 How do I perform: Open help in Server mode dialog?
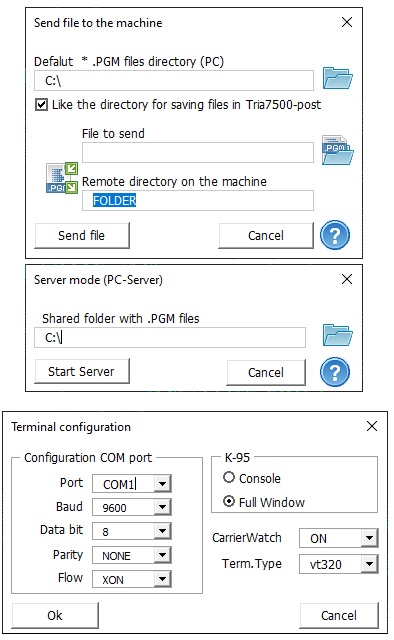(335, 372)
